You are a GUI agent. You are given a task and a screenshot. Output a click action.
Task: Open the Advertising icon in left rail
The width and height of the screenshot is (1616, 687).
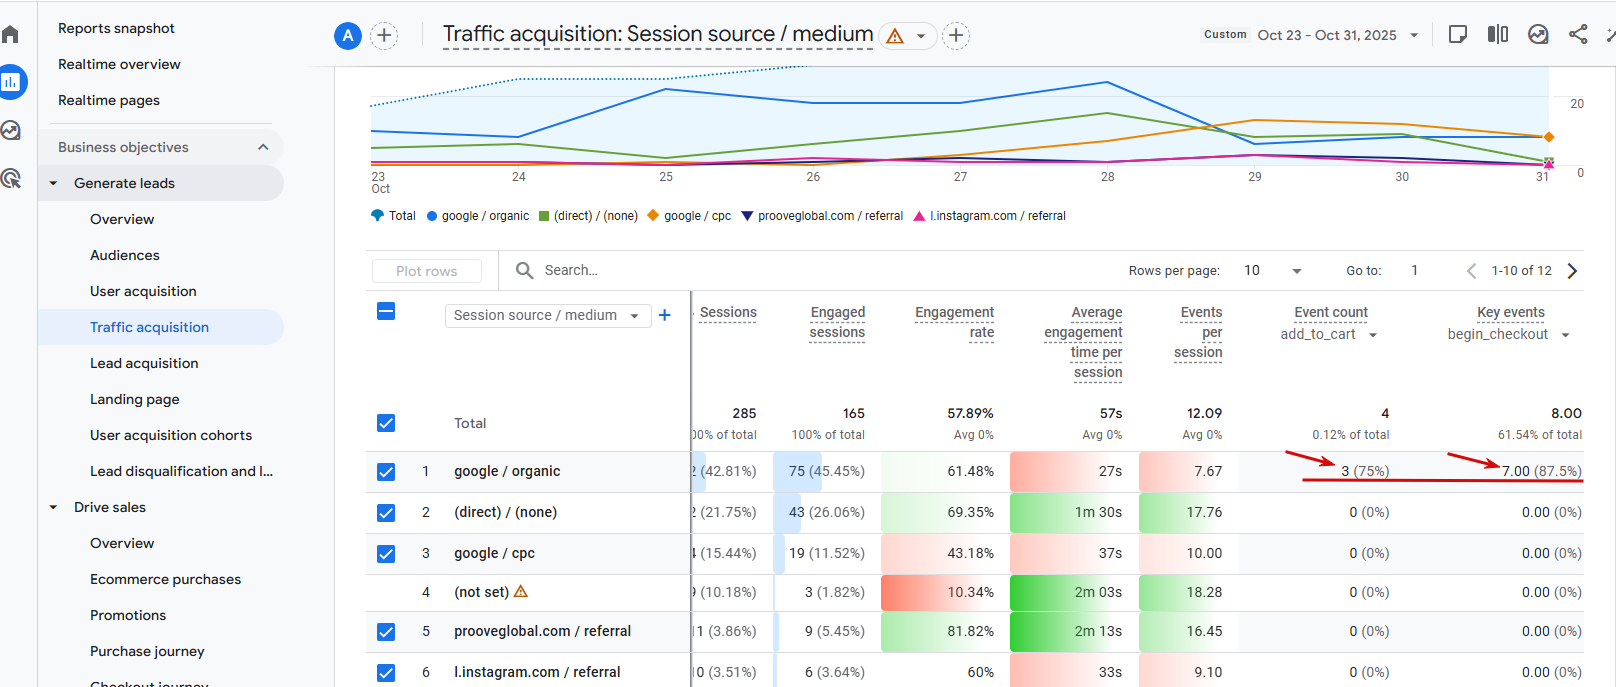click(x=11, y=179)
